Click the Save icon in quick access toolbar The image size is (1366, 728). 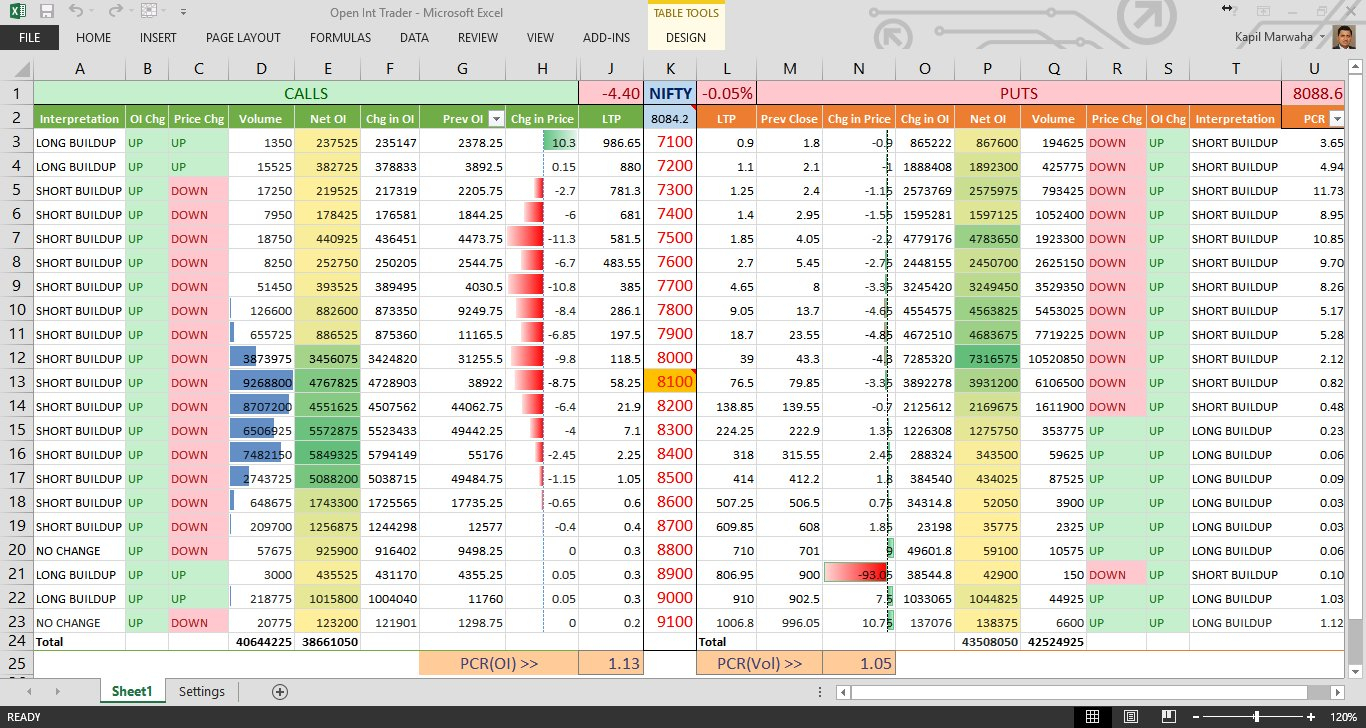click(x=47, y=12)
